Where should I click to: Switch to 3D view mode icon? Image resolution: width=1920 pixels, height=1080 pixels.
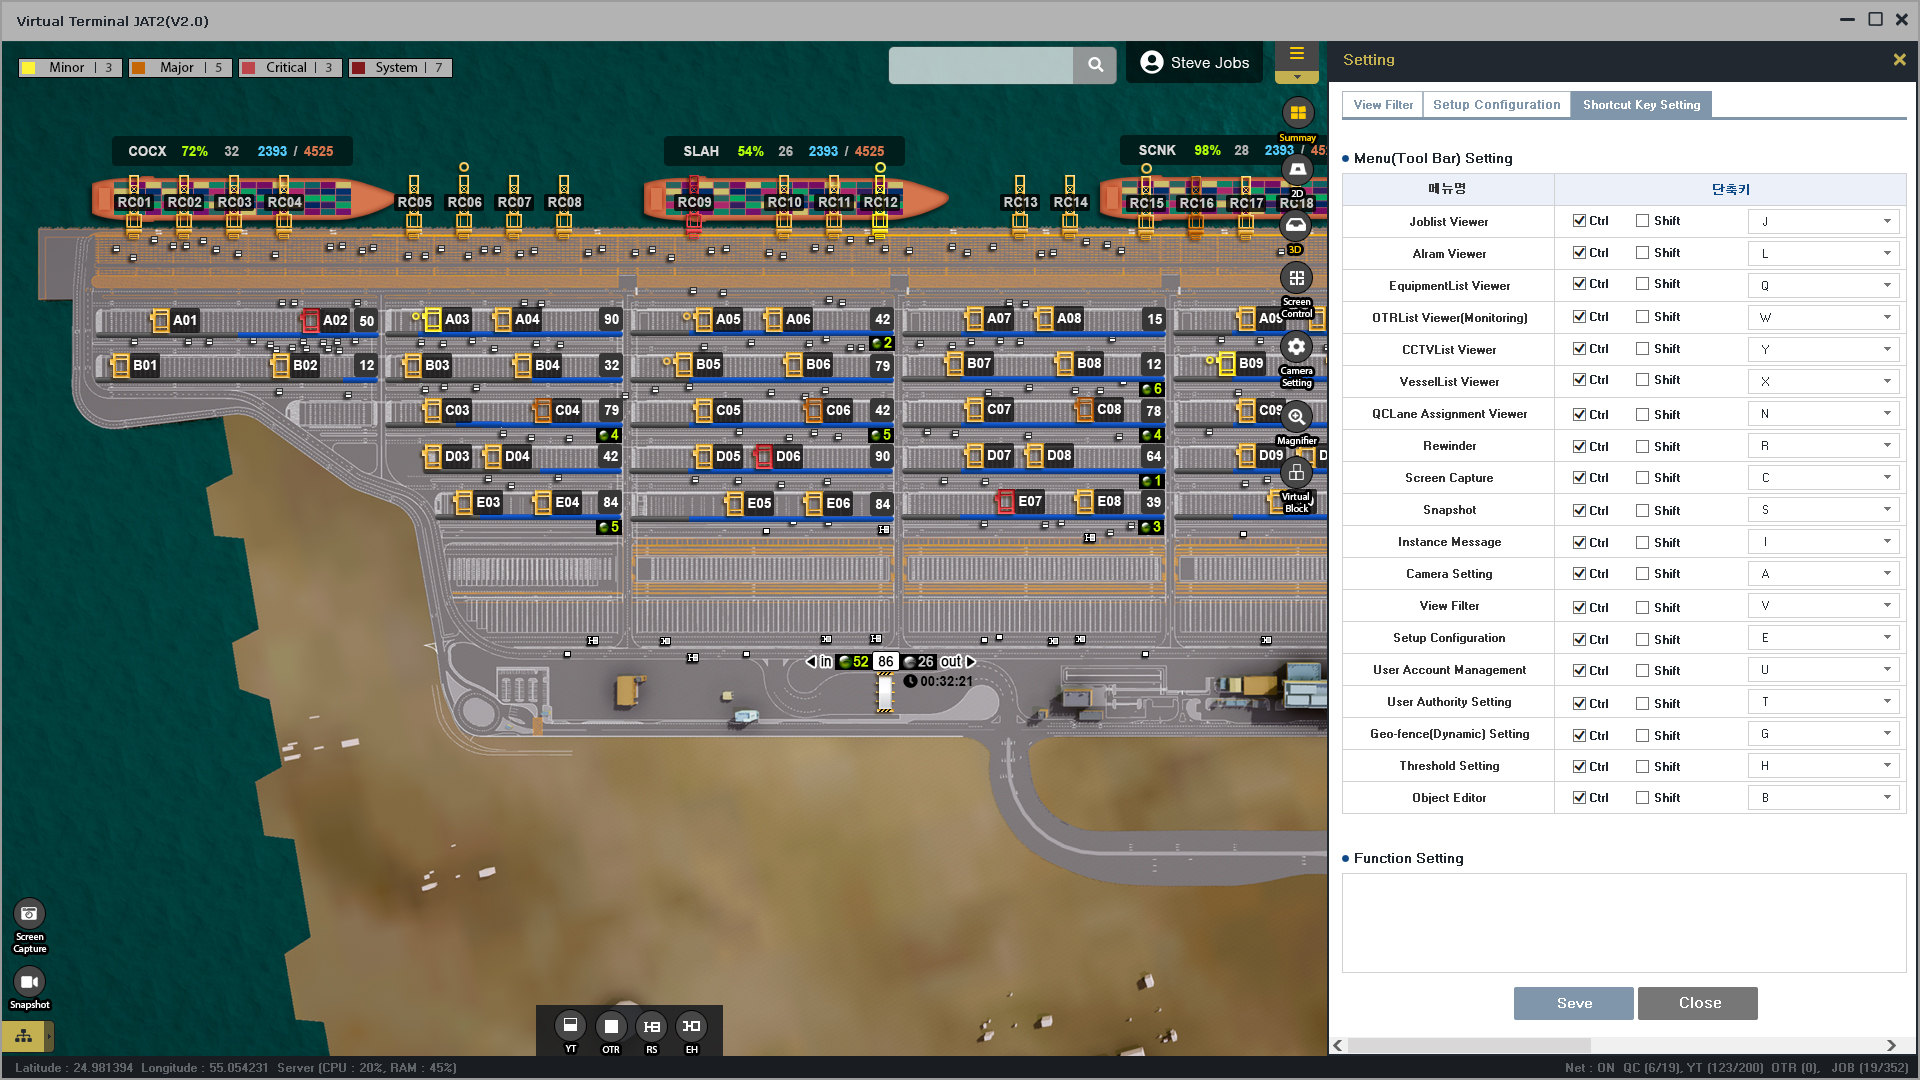(x=1296, y=226)
